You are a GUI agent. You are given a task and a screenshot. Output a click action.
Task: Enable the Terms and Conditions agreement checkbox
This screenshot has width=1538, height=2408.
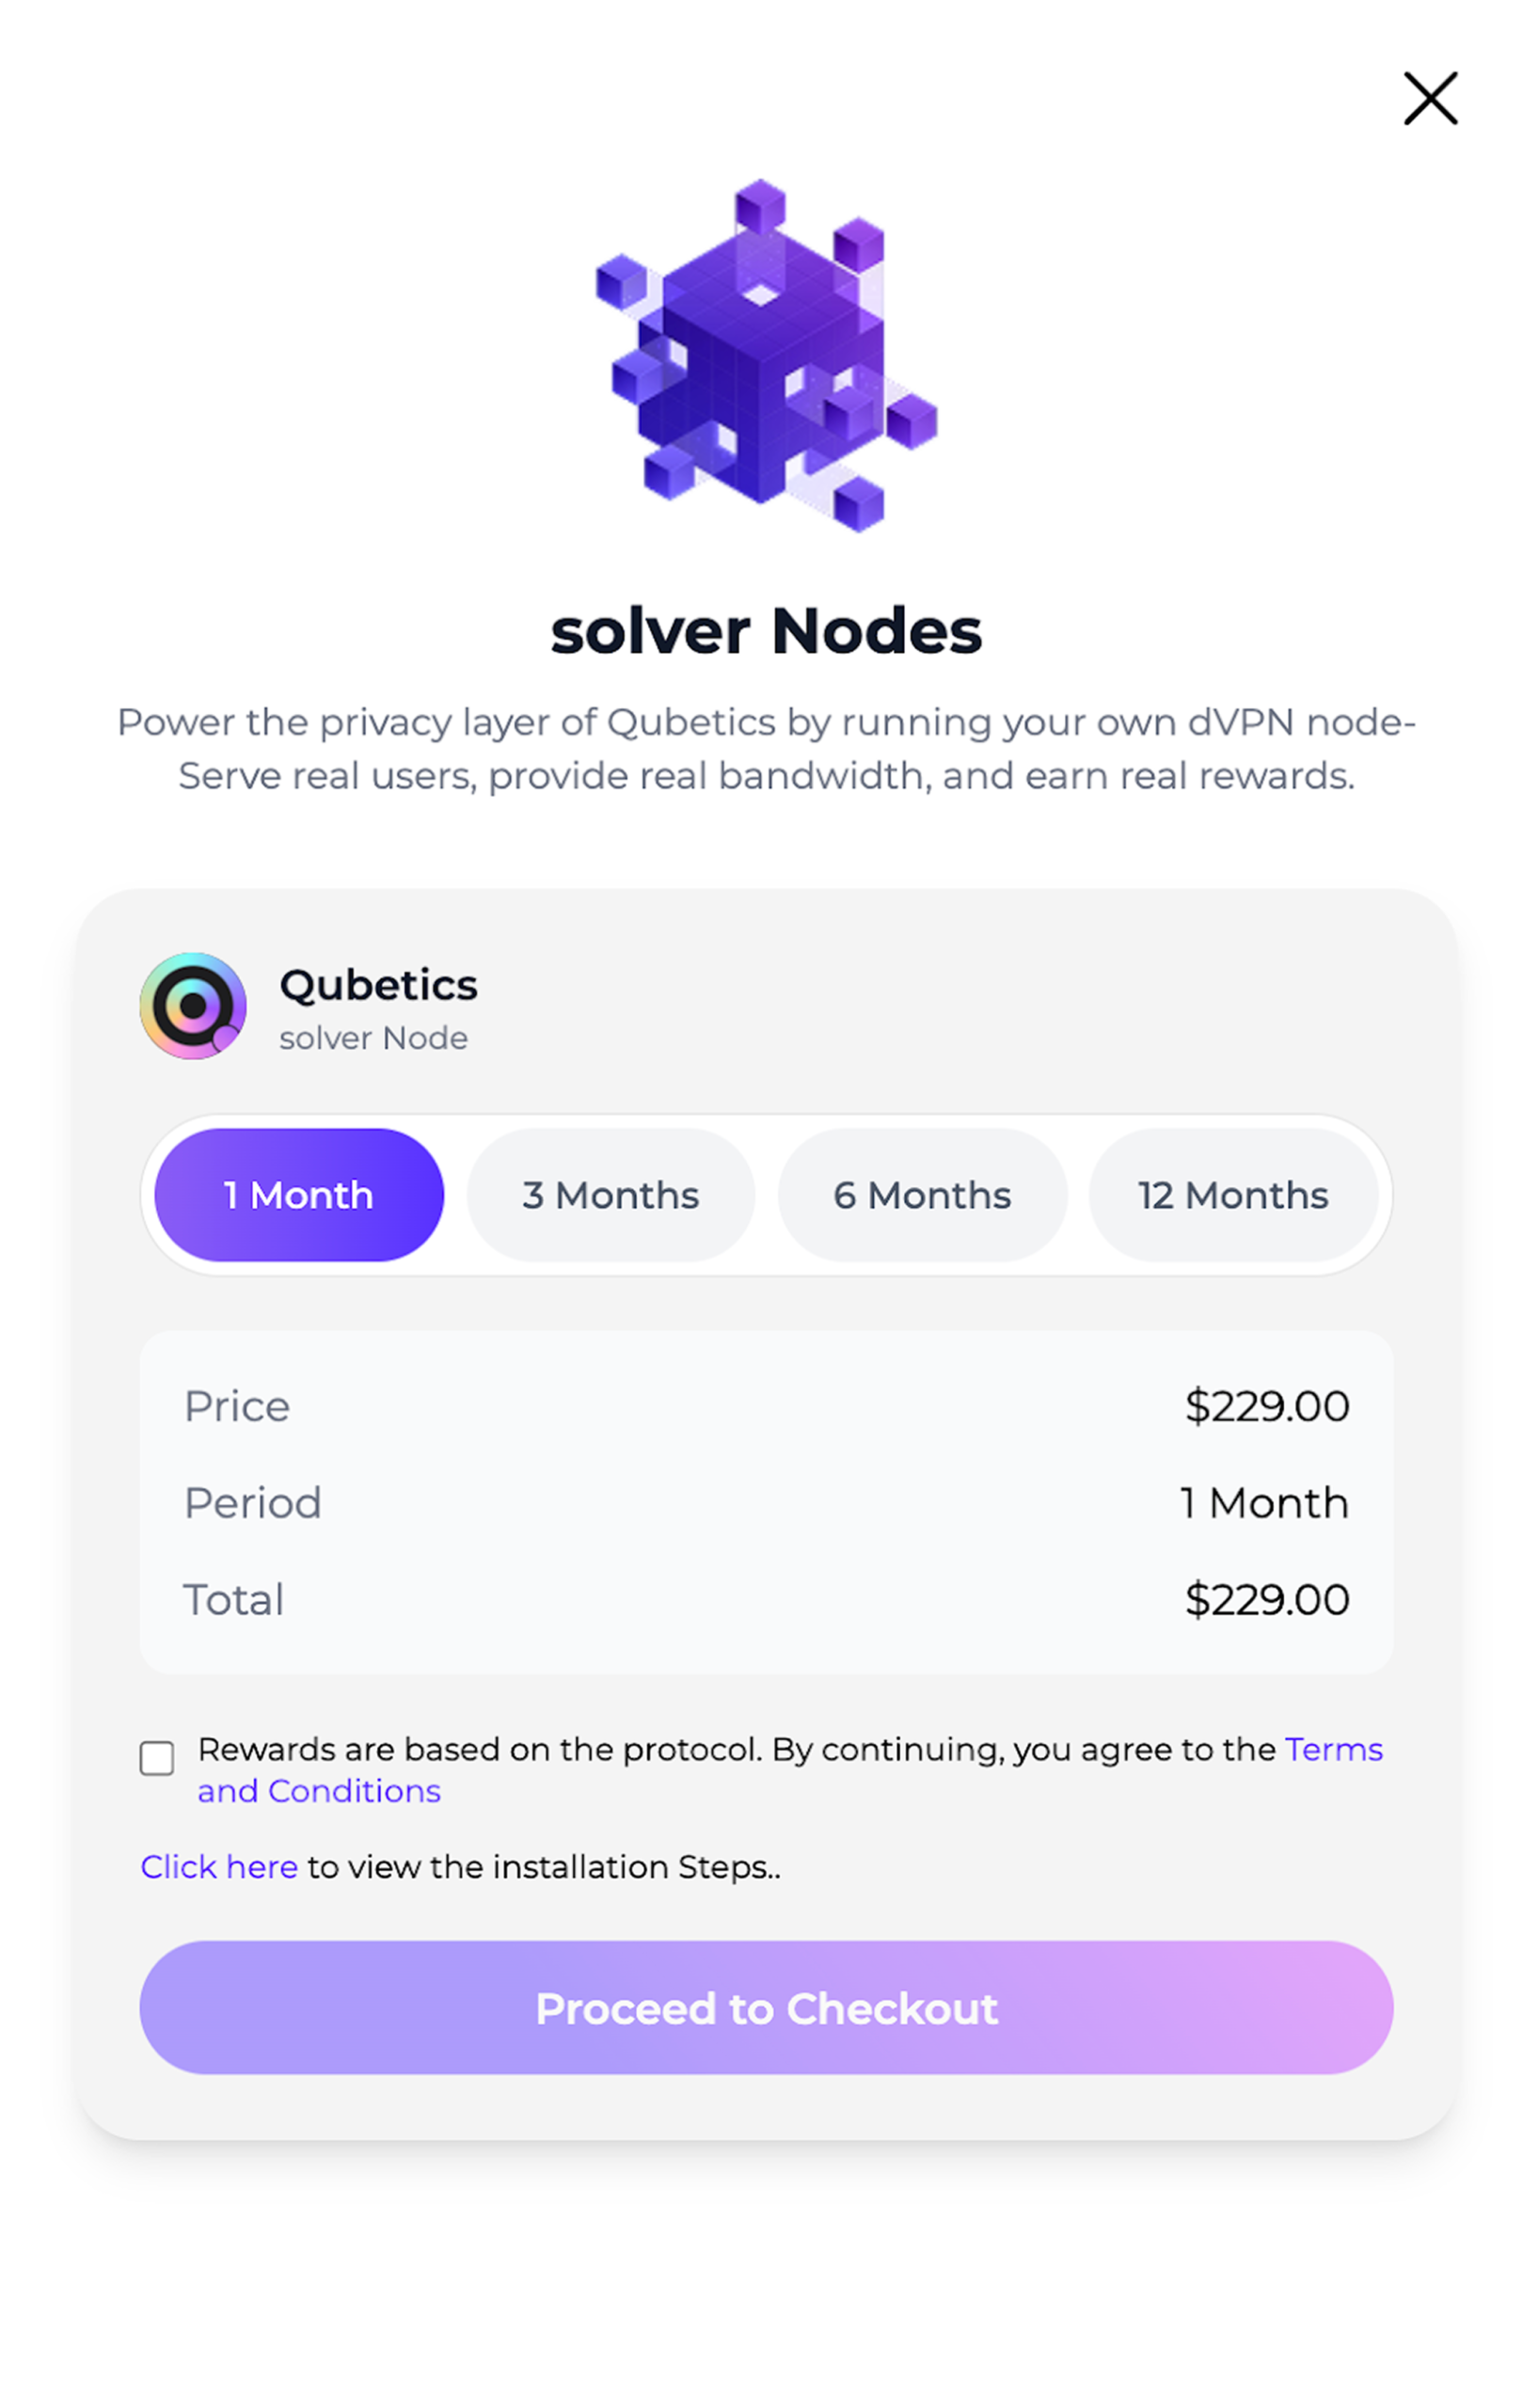click(x=157, y=1758)
